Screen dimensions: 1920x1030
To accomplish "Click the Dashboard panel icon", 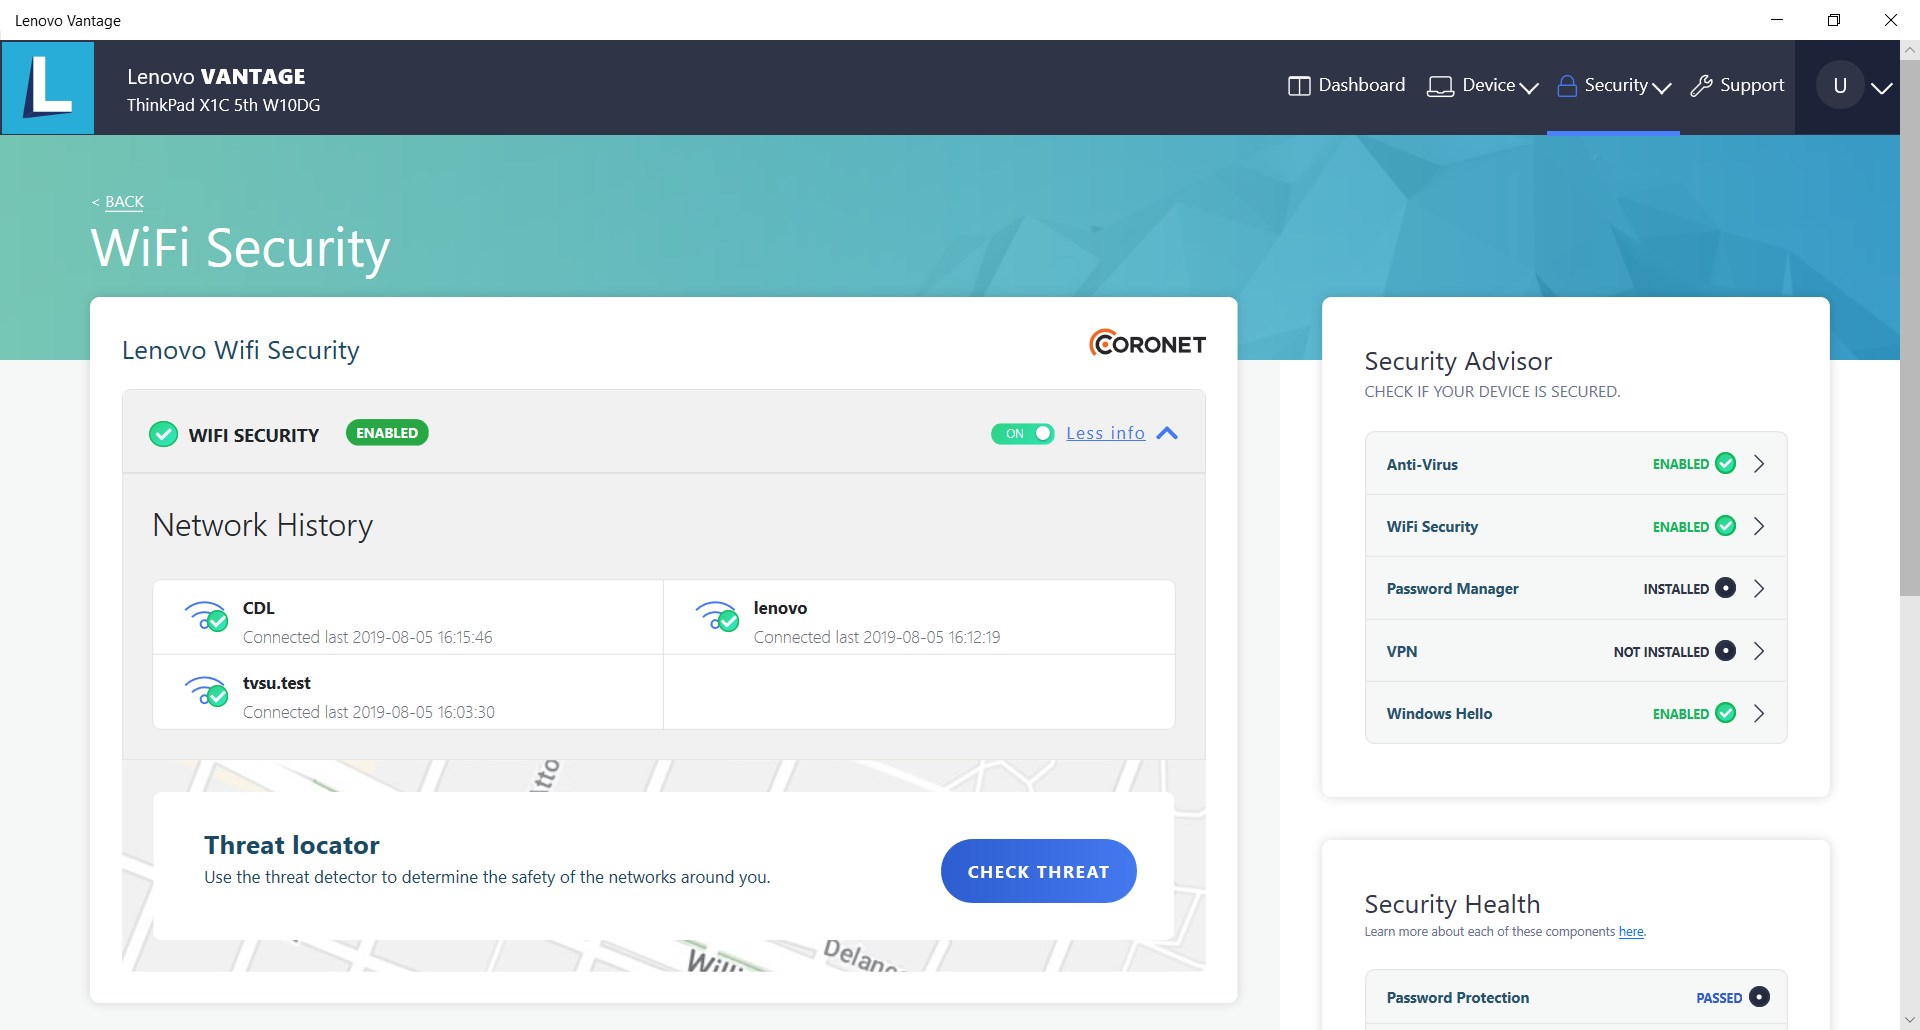I will pyautogui.click(x=1299, y=86).
